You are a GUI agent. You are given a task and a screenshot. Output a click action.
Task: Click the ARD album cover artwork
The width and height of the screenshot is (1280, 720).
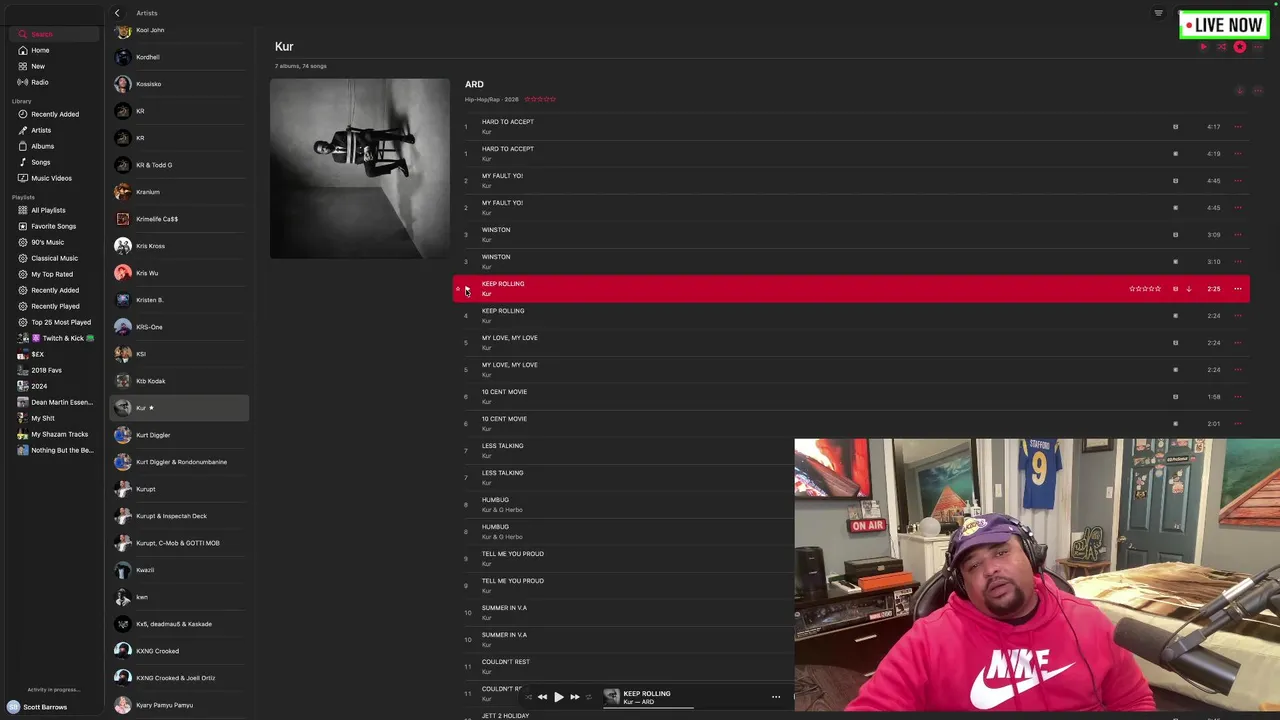coord(360,168)
